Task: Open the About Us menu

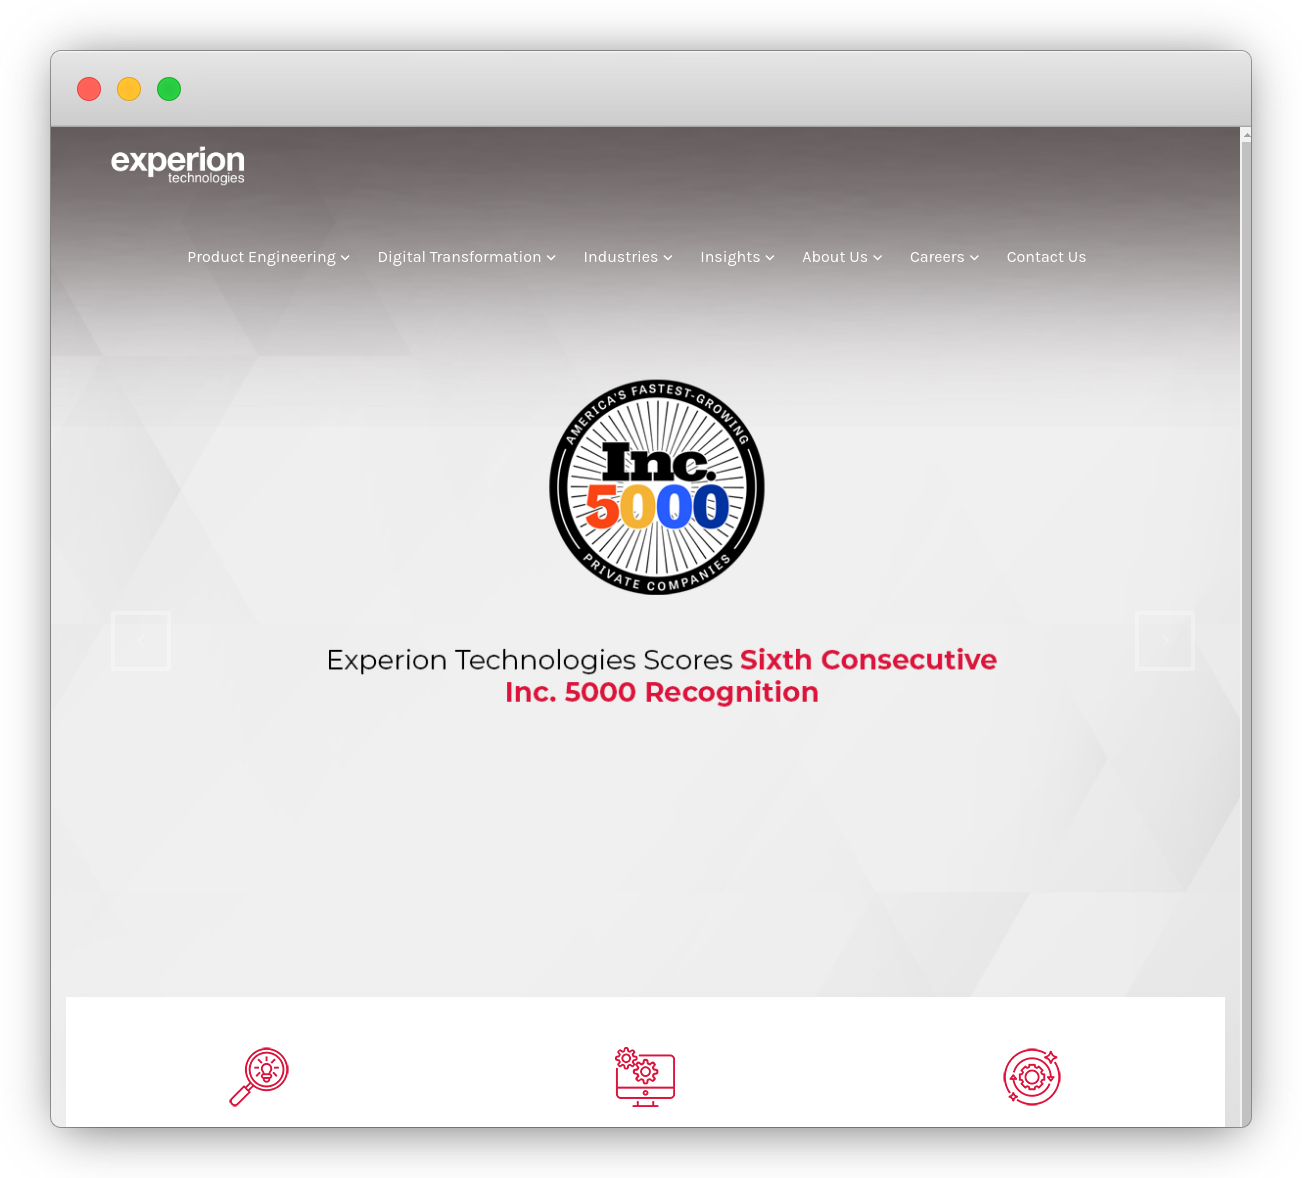Action: (841, 257)
